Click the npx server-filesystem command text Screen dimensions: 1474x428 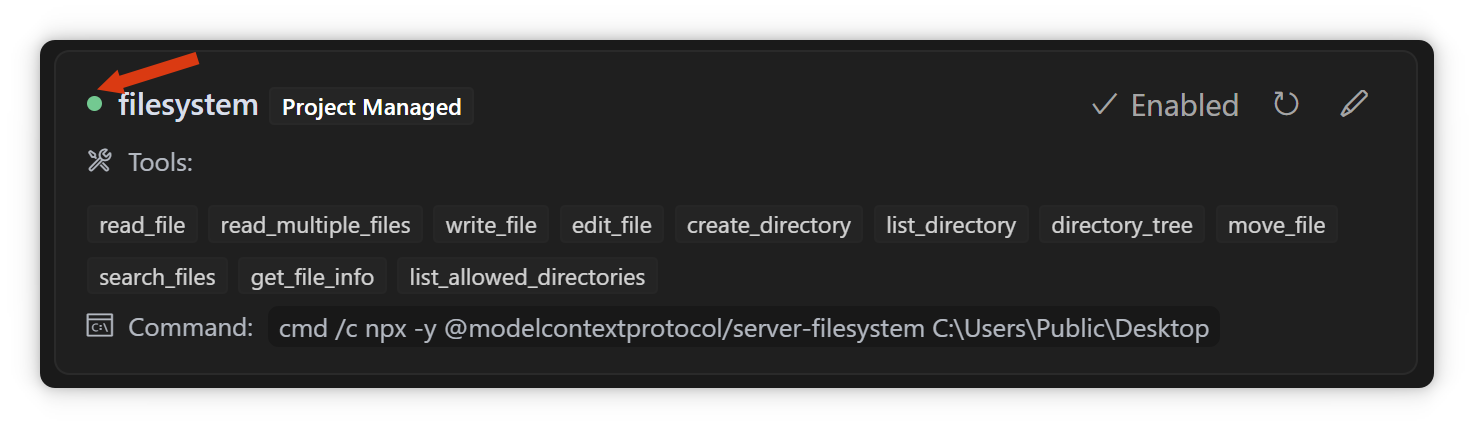click(x=743, y=327)
